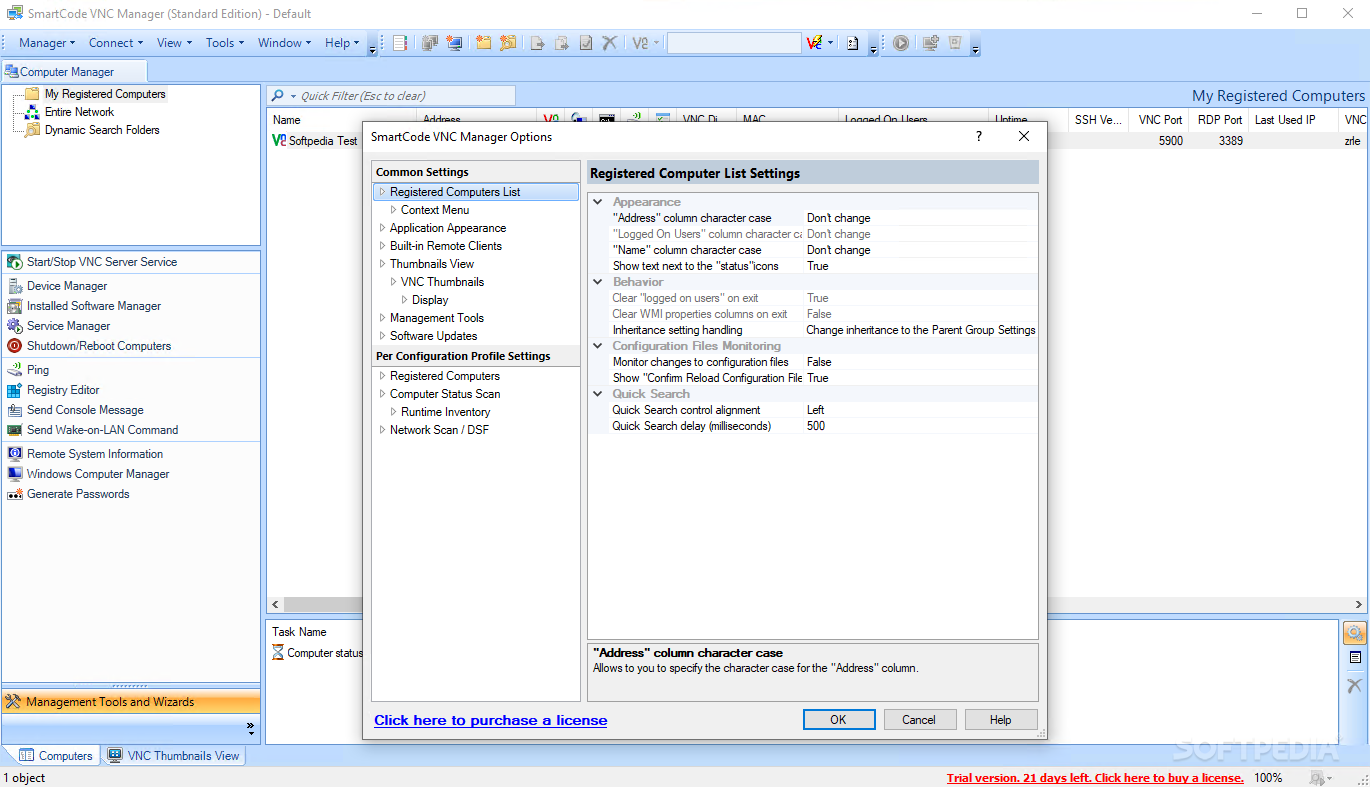Image resolution: width=1370 pixels, height=787 pixels.
Task: Collapse the Appearance property category
Action: [598, 202]
